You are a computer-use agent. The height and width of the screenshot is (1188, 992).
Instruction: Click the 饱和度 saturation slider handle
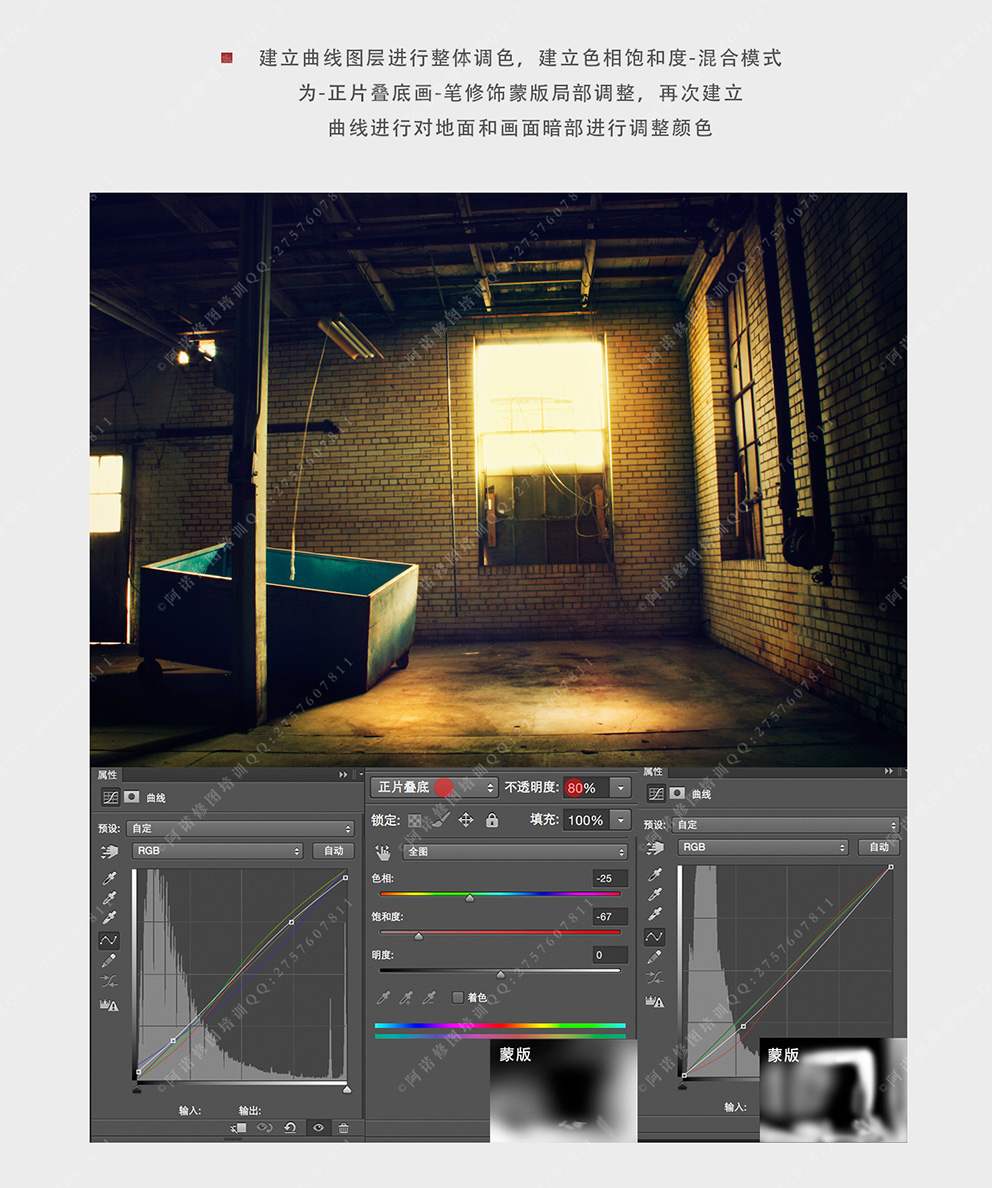(x=418, y=936)
